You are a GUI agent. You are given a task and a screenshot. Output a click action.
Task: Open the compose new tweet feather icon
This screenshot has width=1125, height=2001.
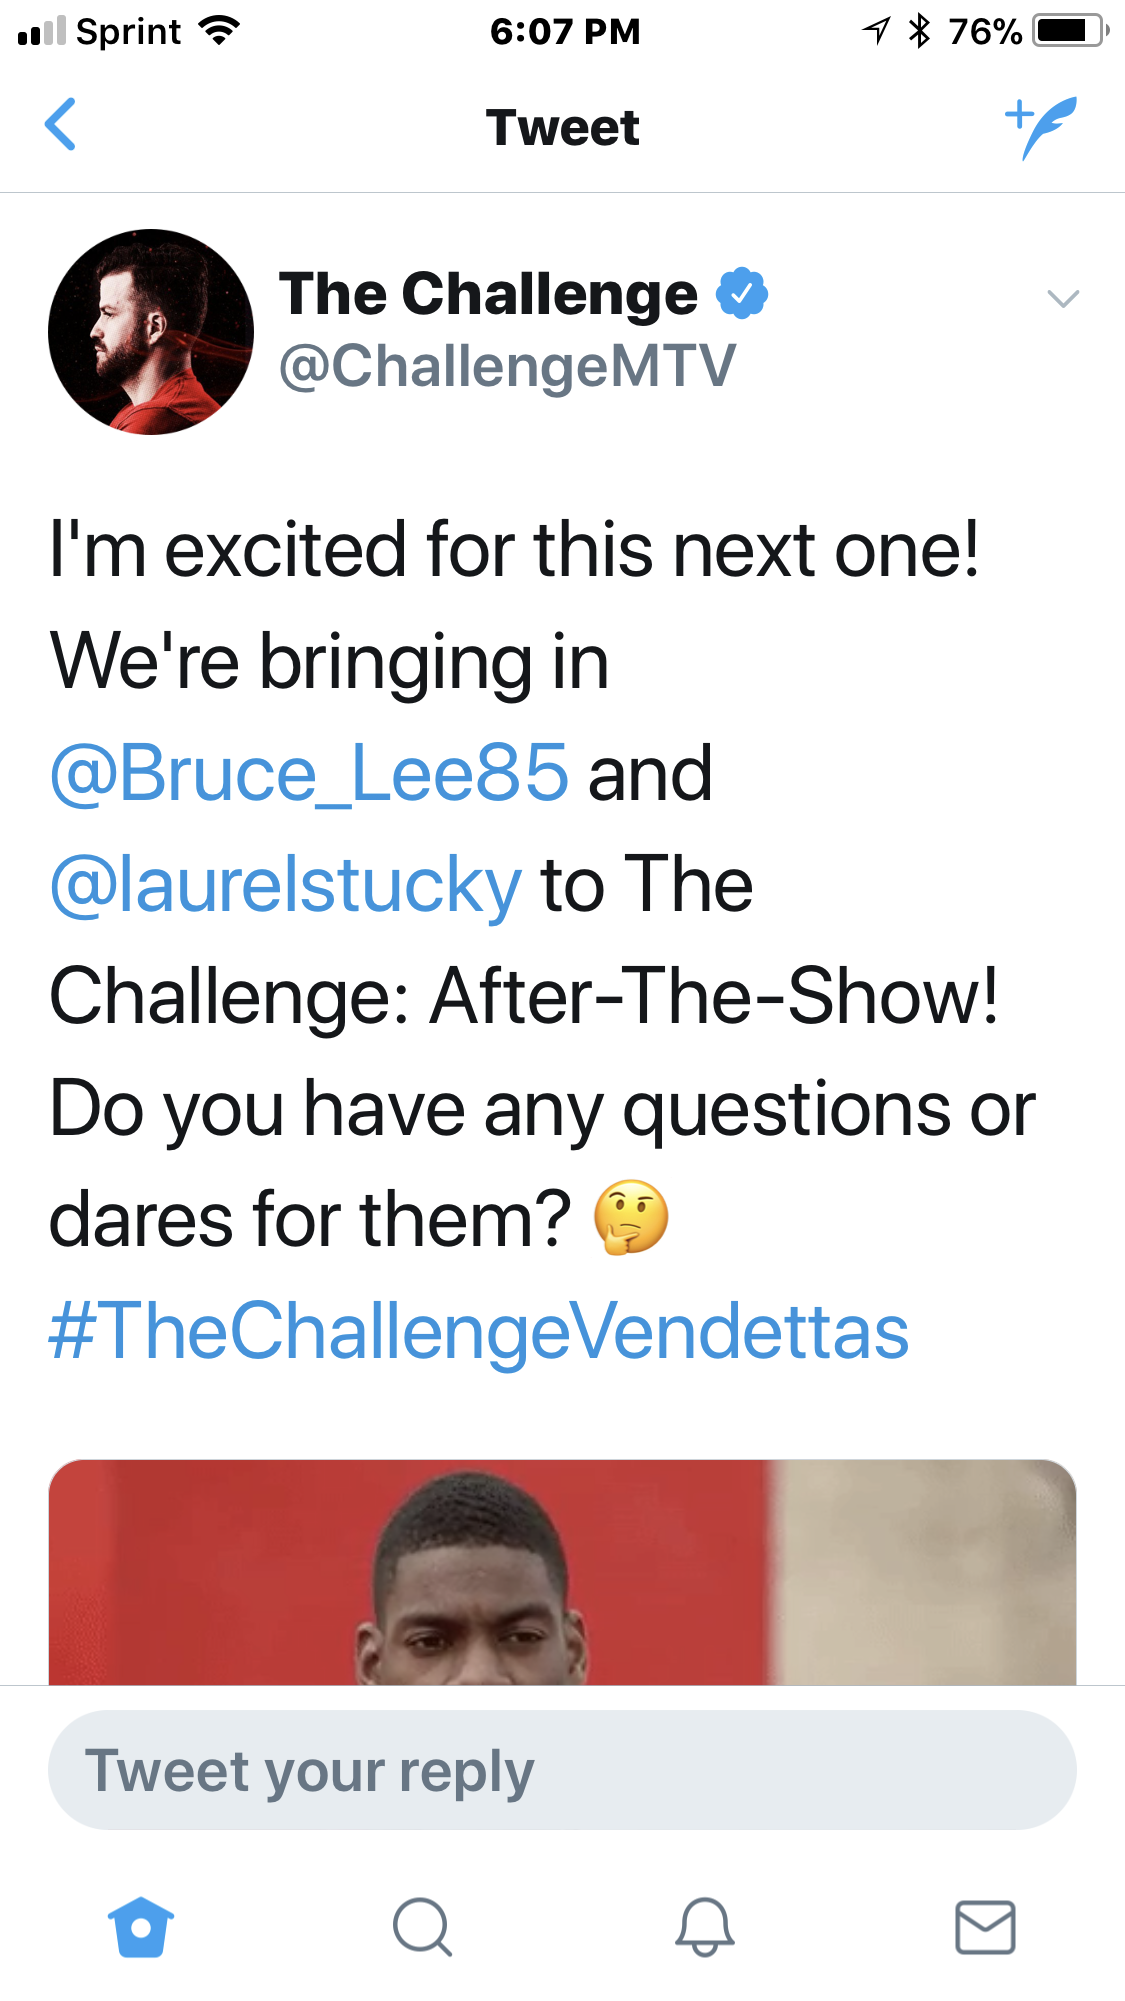1041,127
